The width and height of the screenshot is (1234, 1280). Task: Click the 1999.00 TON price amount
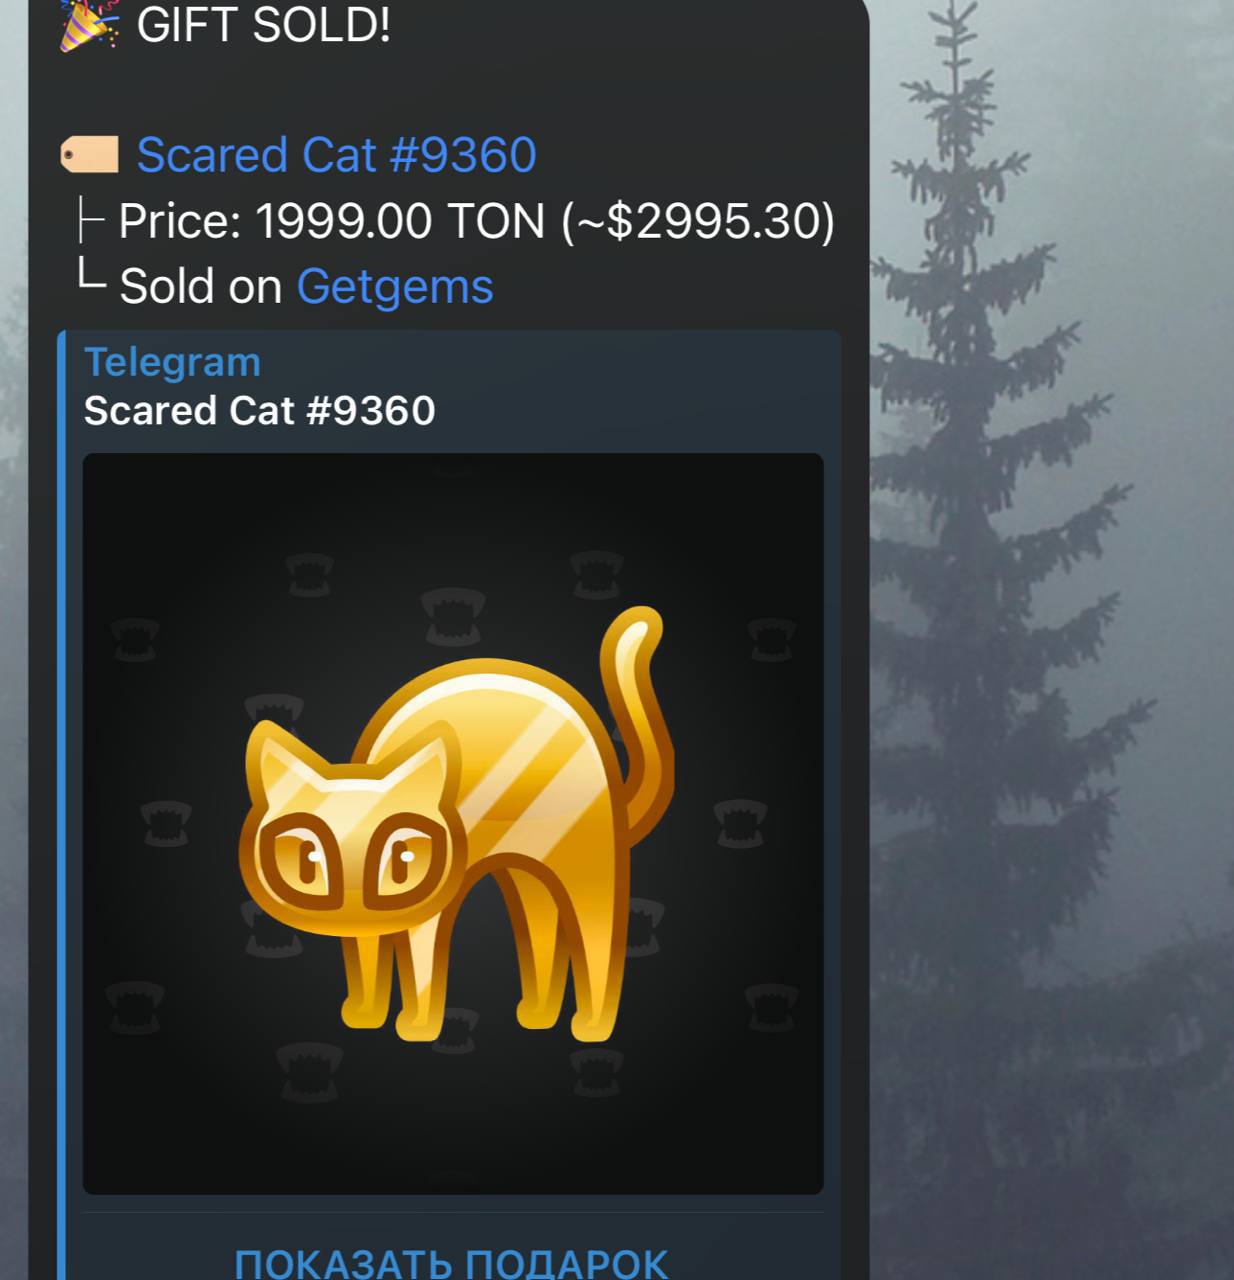pyautogui.click(x=400, y=221)
